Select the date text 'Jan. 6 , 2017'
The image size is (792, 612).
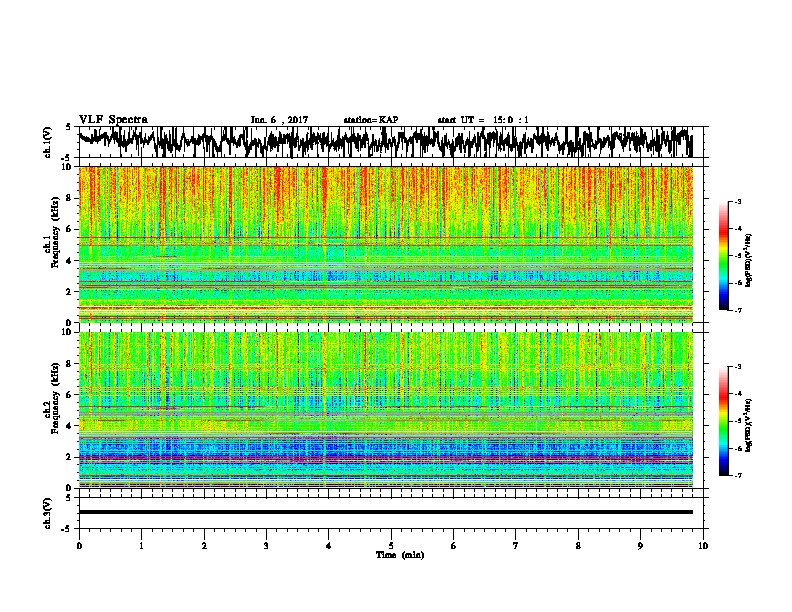click(279, 120)
